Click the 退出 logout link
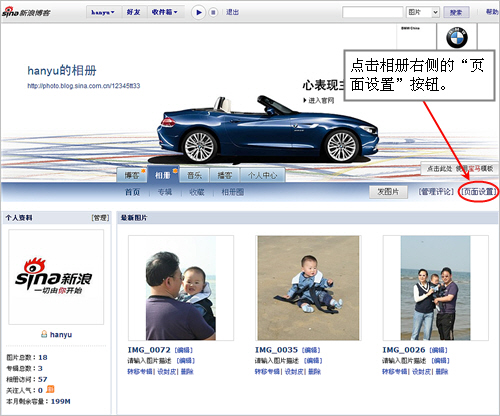This screenshot has width=500, height=416. click(232, 12)
